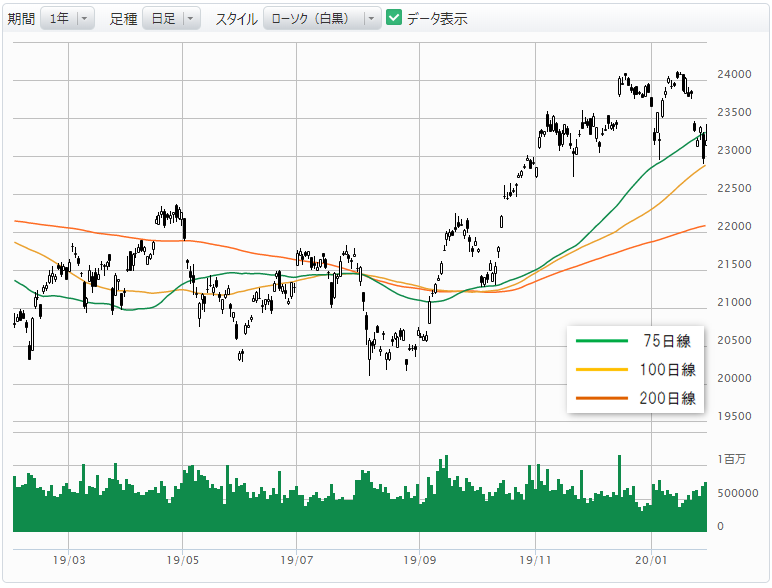Click the 22500 price axis label
772x588 pixels.
pos(734,188)
